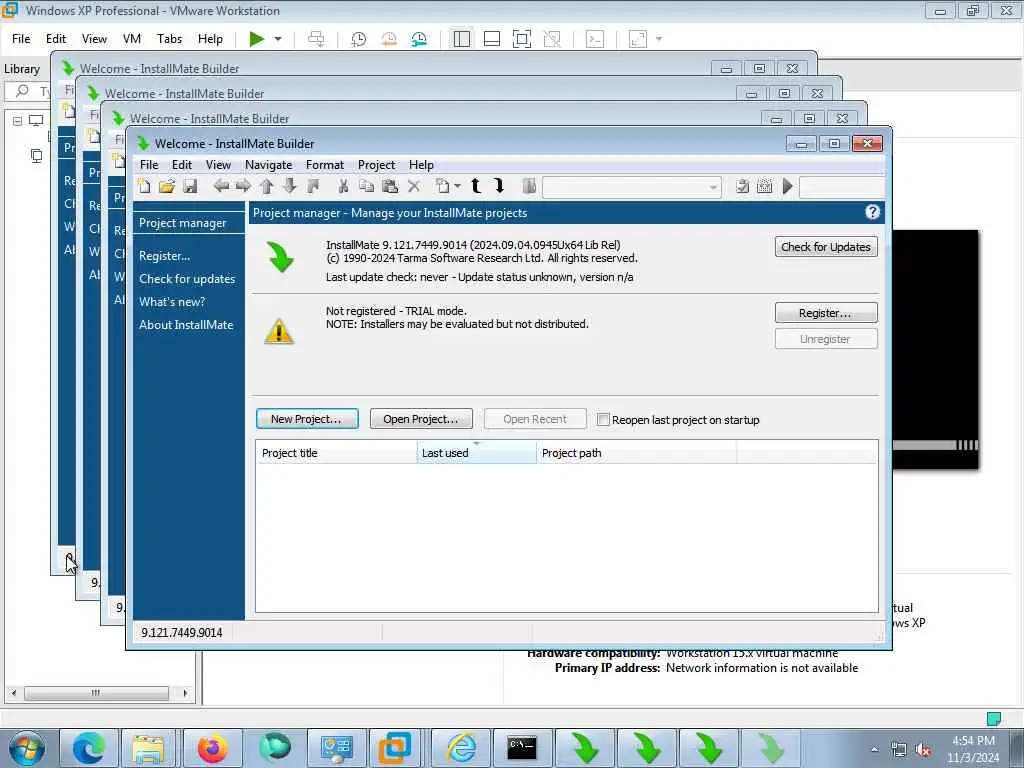
Task: Open the InstallMate Navigate menu
Action: (x=268, y=165)
